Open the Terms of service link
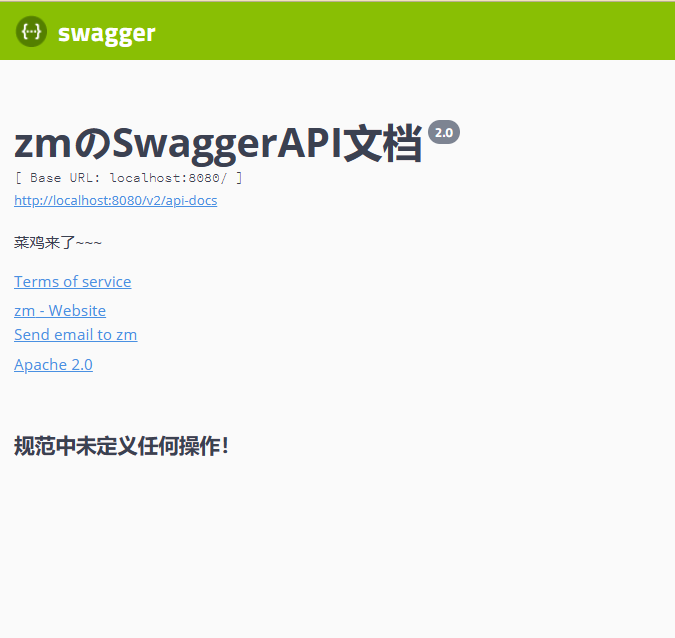The height and width of the screenshot is (638, 675). pos(72,282)
